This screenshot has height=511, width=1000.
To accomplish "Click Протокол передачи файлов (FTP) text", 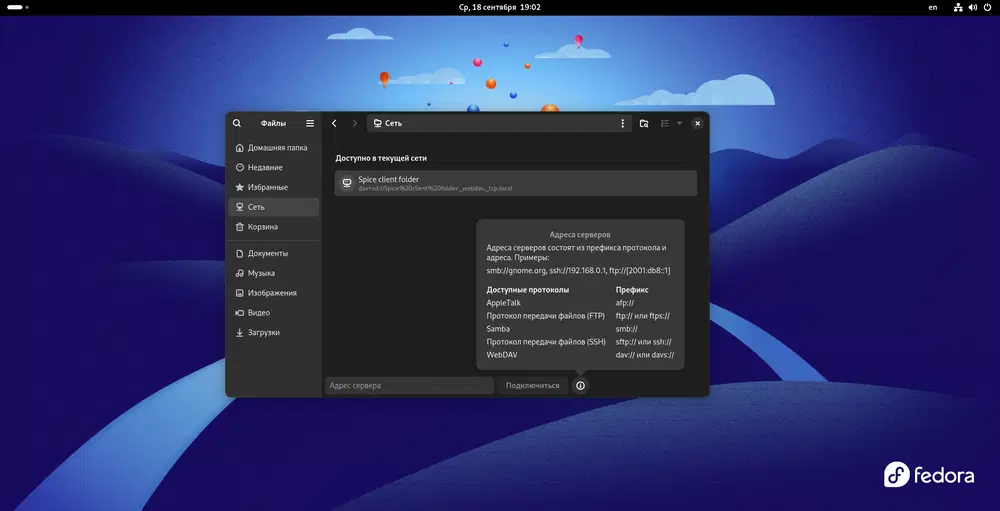I will [x=545, y=316].
